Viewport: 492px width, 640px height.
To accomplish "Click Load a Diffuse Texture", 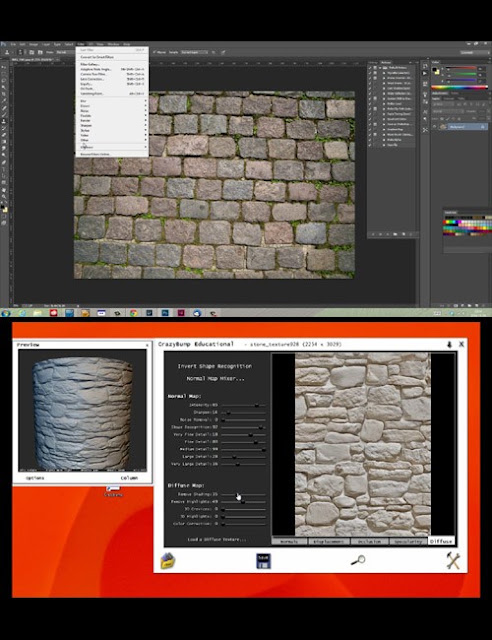I will pyautogui.click(x=217, y=539).
